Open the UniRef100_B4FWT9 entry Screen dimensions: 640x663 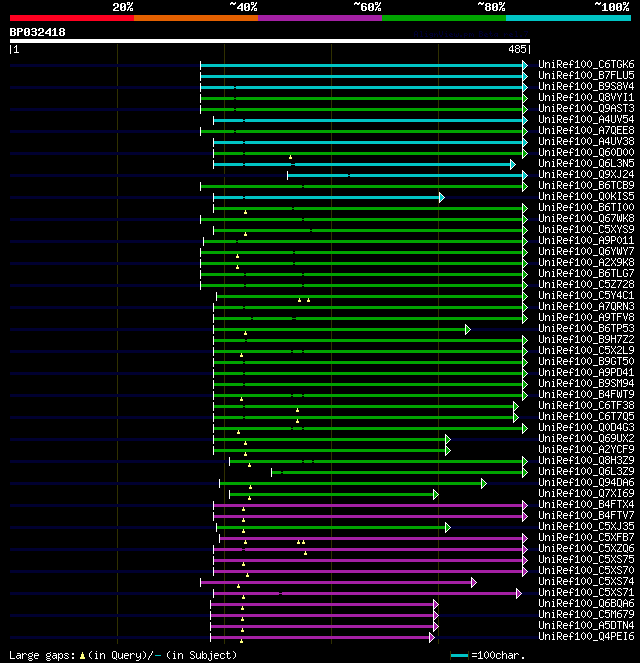point(586,394)
